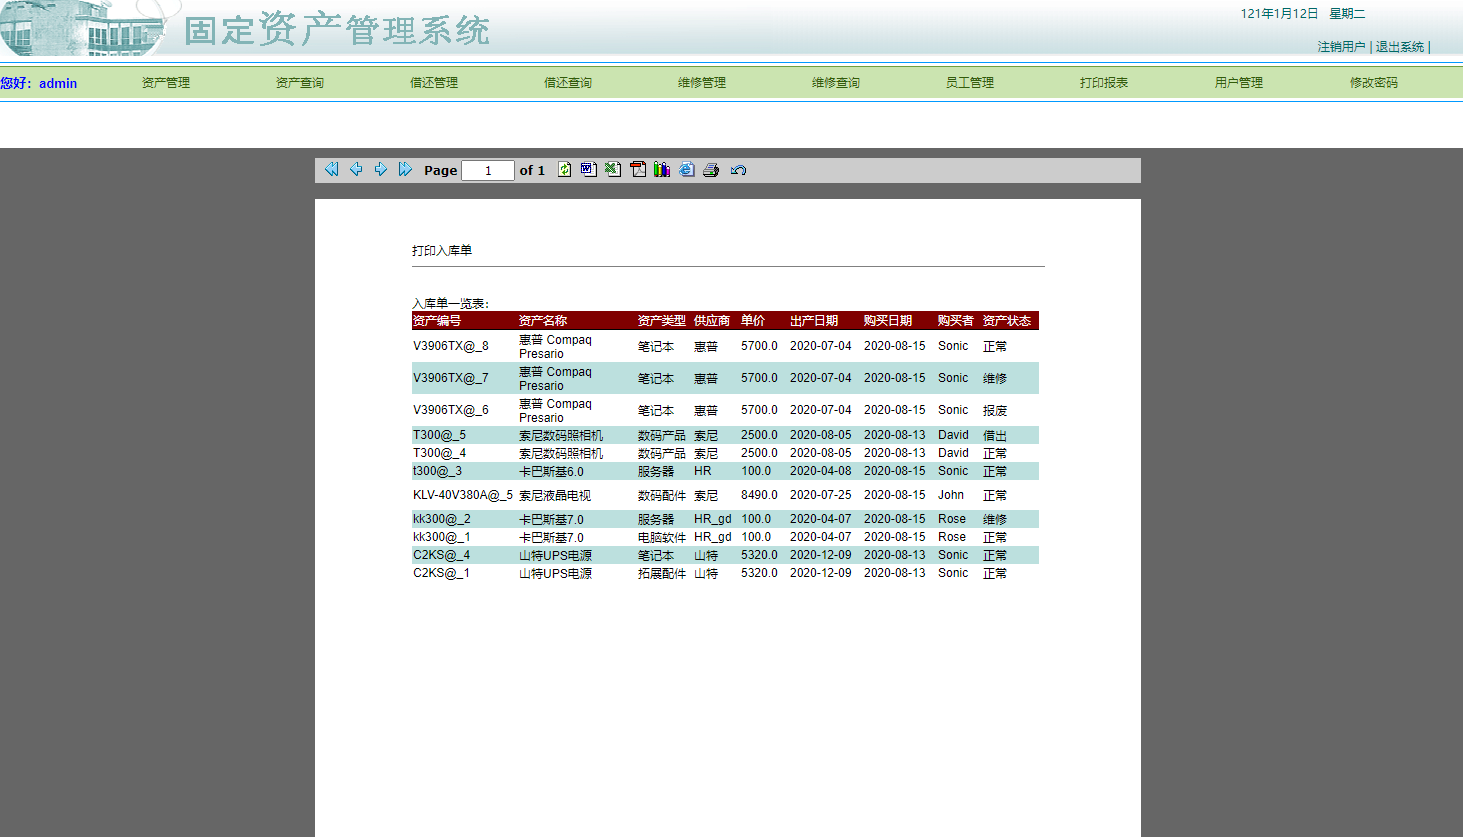Refresh the report data
The width and height of the screenshot is (1463, 837).
(565, 169)
